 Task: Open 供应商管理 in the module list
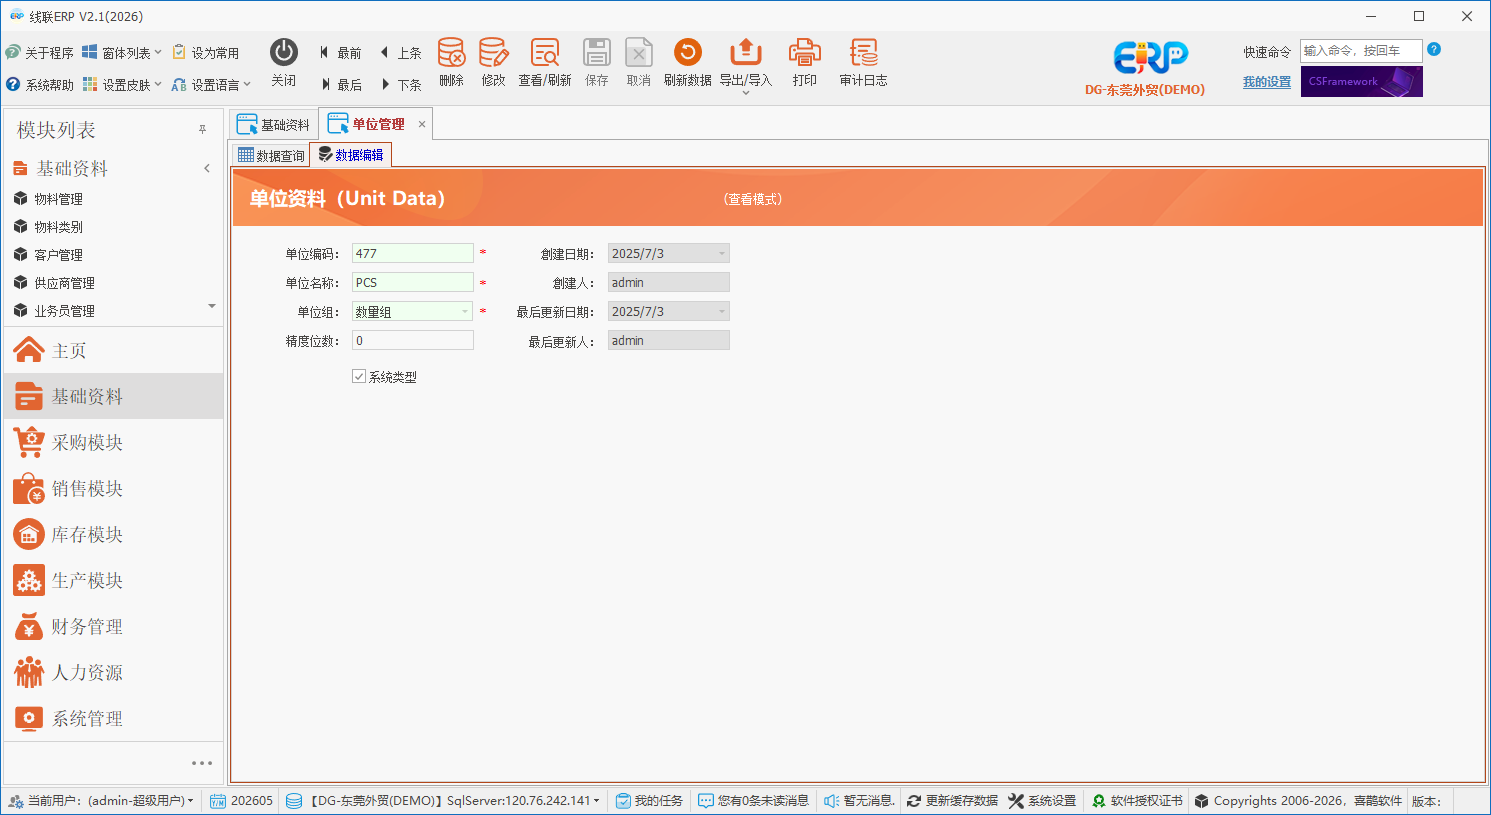click(x=64, y=283)
